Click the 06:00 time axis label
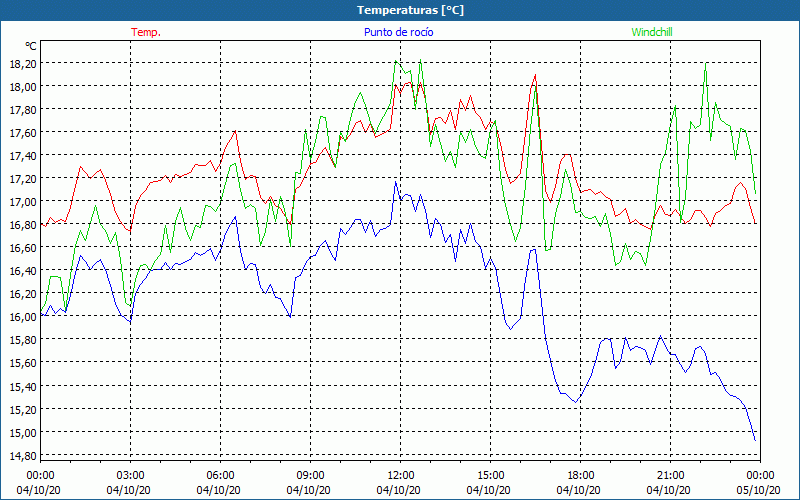Viewport: 800px width, 500px height. pyautogui.click(x=220, y=475)
